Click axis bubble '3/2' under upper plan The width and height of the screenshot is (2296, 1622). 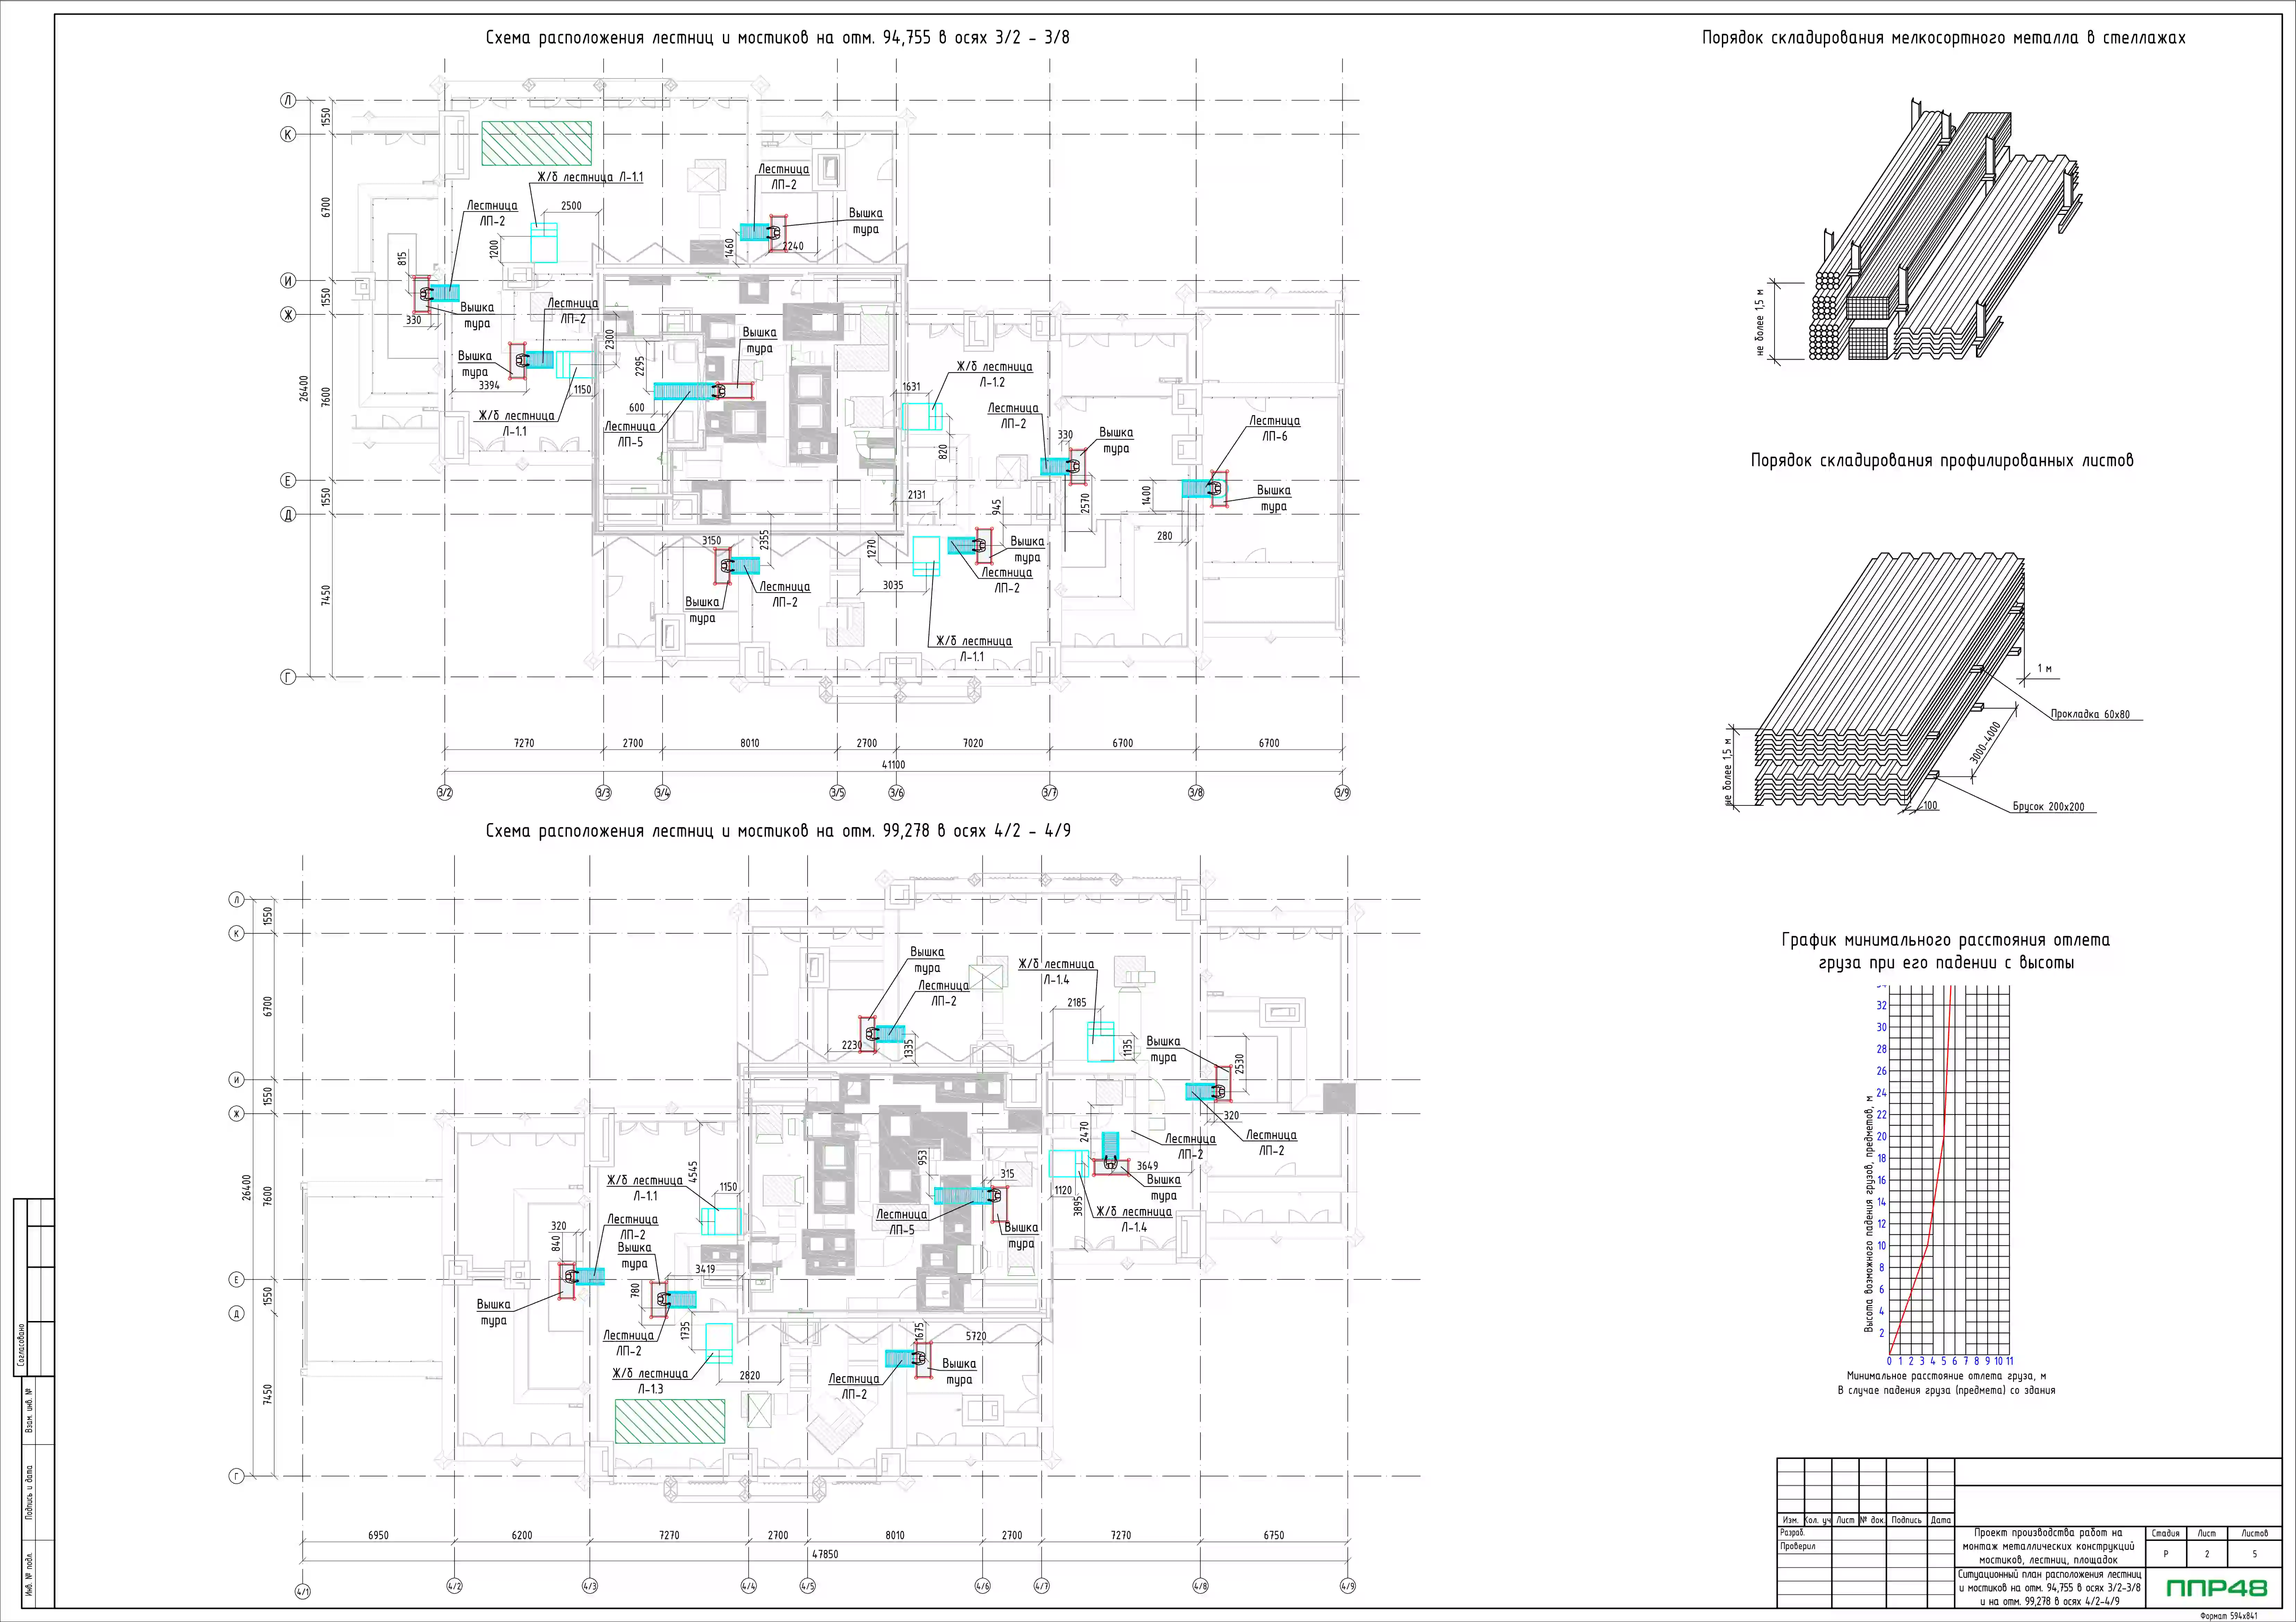tap(445, 793)
